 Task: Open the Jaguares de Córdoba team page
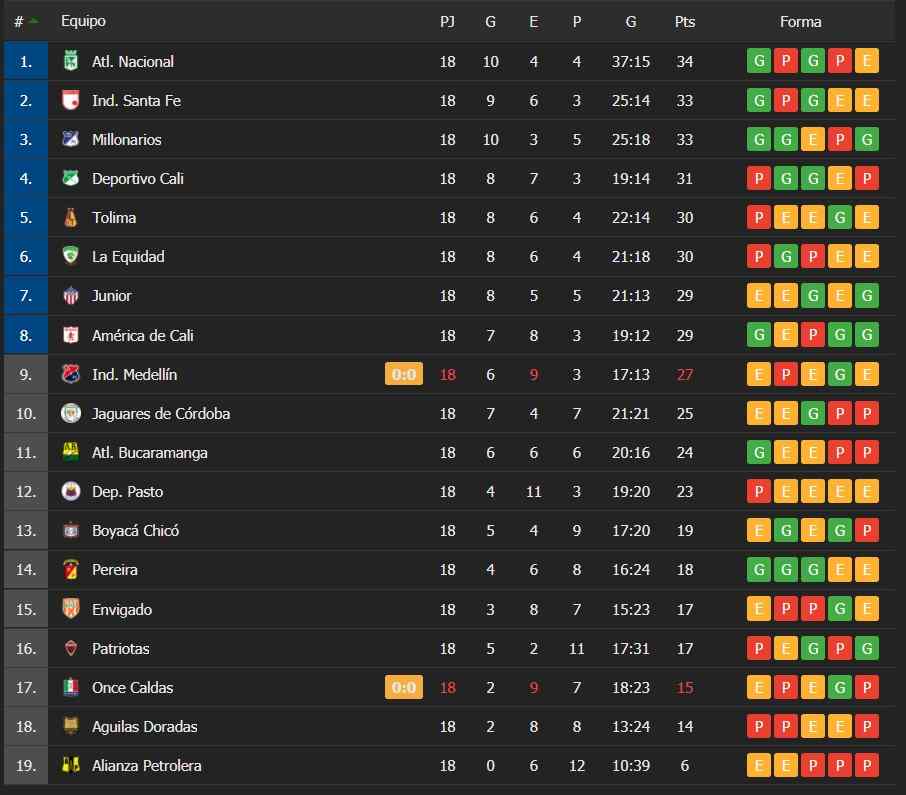(x=161, y=414)
